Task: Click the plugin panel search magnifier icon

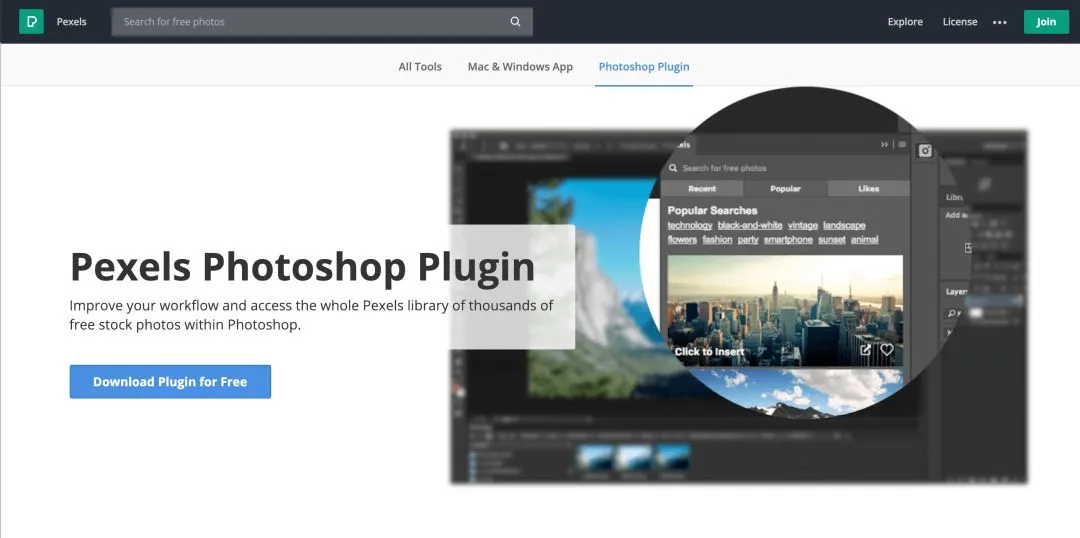Action: (x=673, y=167)
